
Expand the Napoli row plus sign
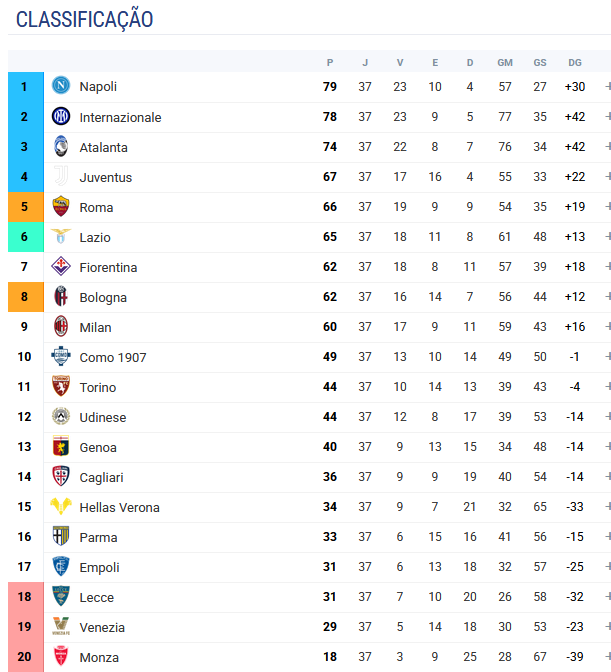pos(608,87)
